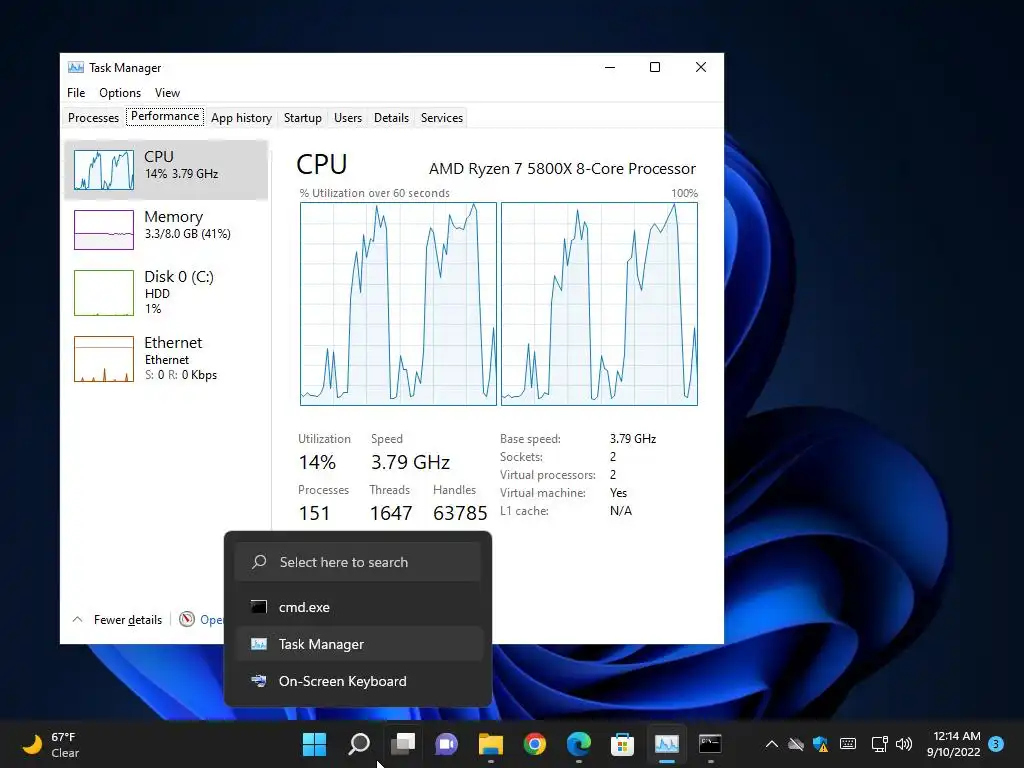Click the AMD Ryzen 7 5800X processor name
The width and height of the screenshot is (1024, 768).
click(x=562, y=168)
